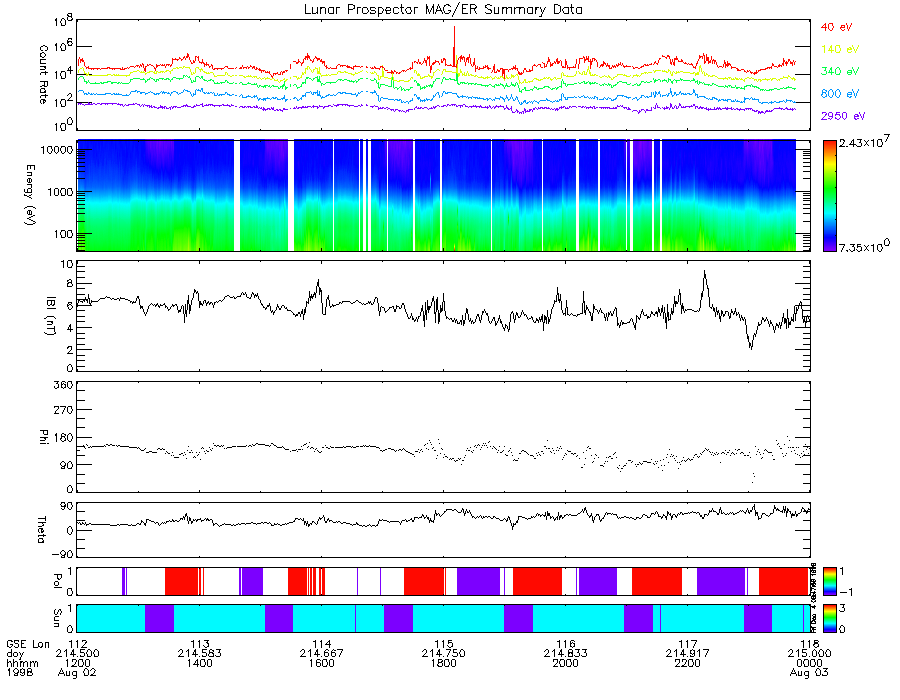Click the '214.917' day-of-year label
This screenshot has height=700, width=900.
click(688, 654)
